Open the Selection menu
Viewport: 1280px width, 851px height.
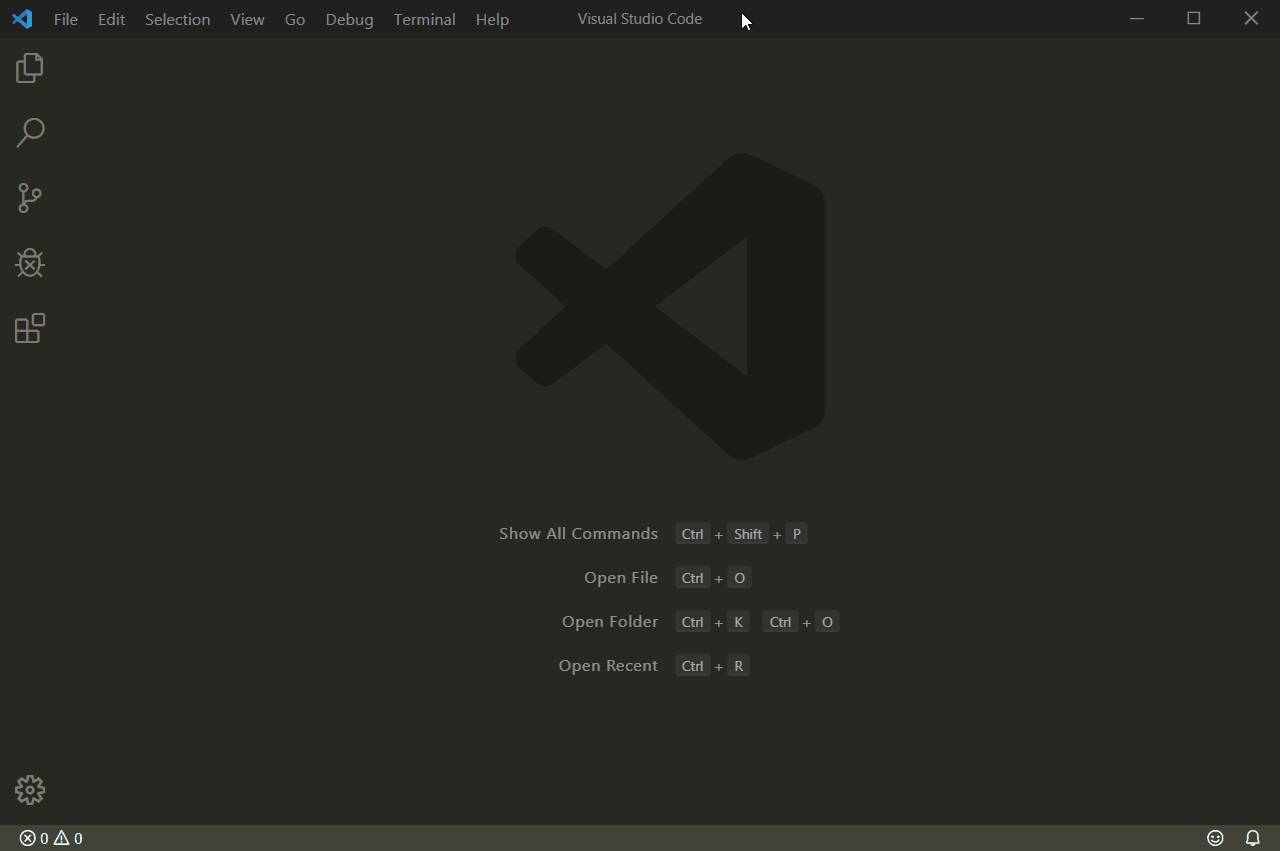(177, 19)
